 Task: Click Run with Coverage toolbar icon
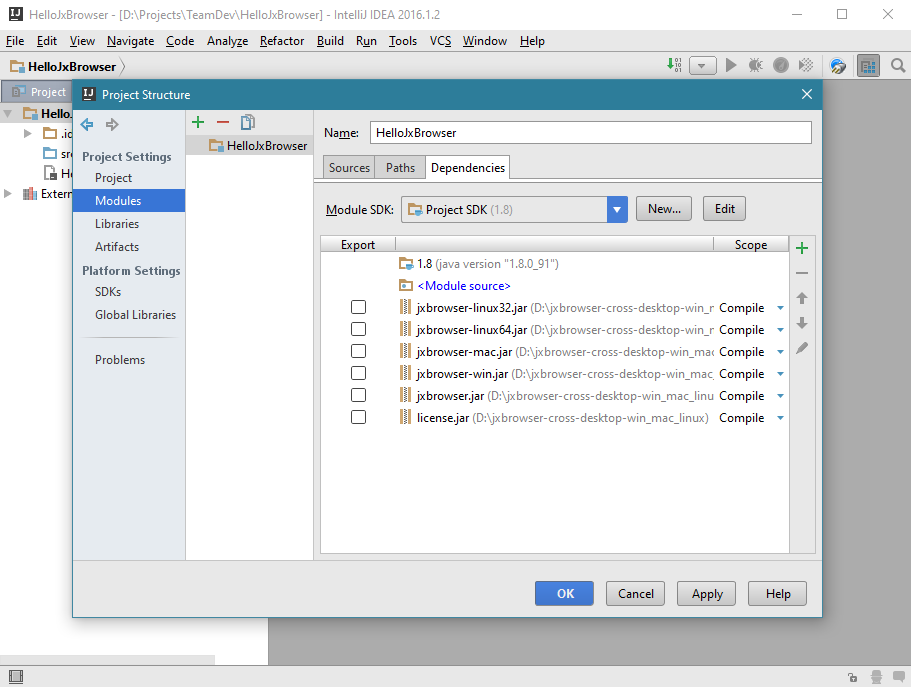(x=781, y=65)
